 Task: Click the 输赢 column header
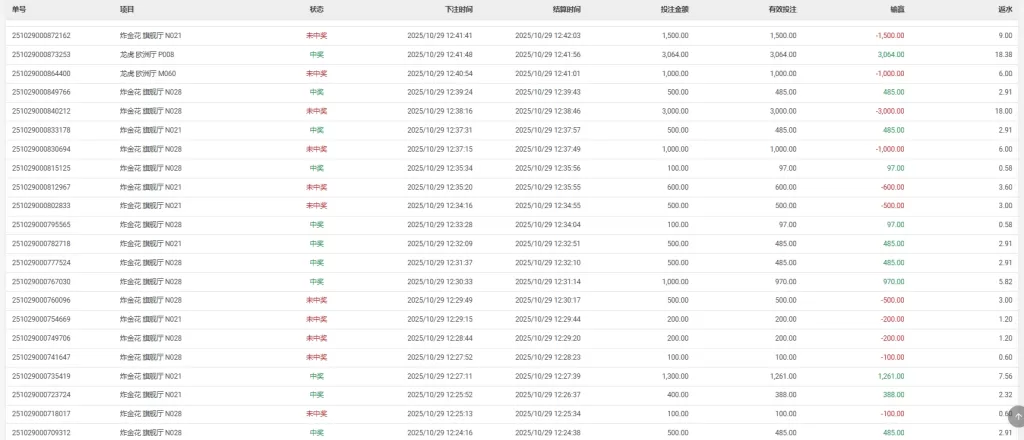897,8
